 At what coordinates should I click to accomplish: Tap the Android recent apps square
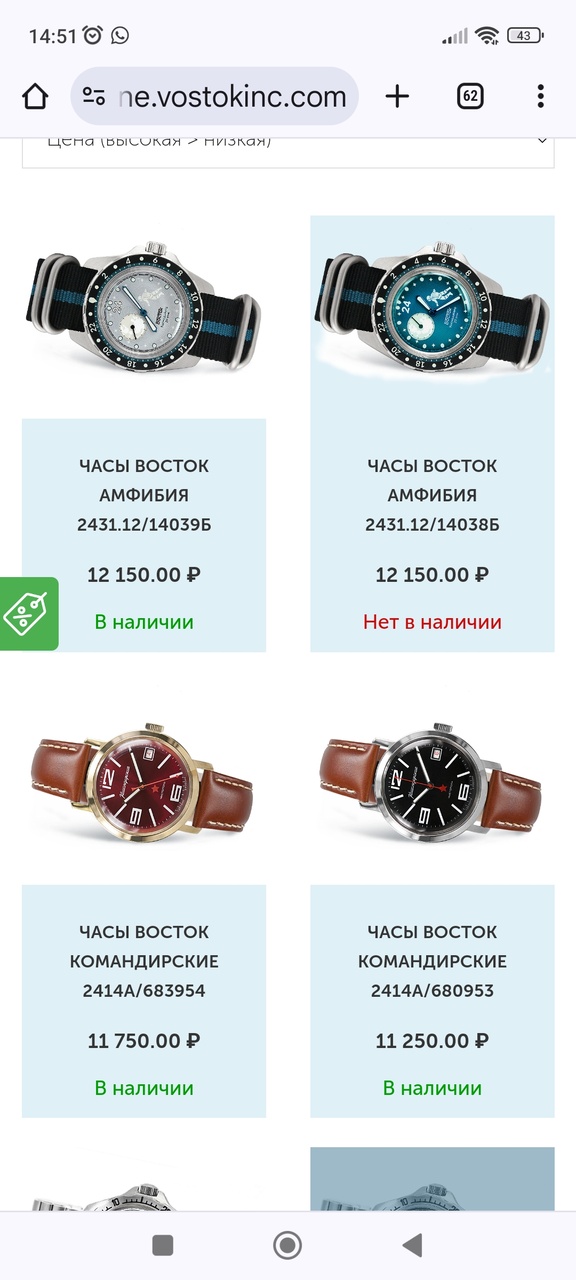pos(163,1245)
